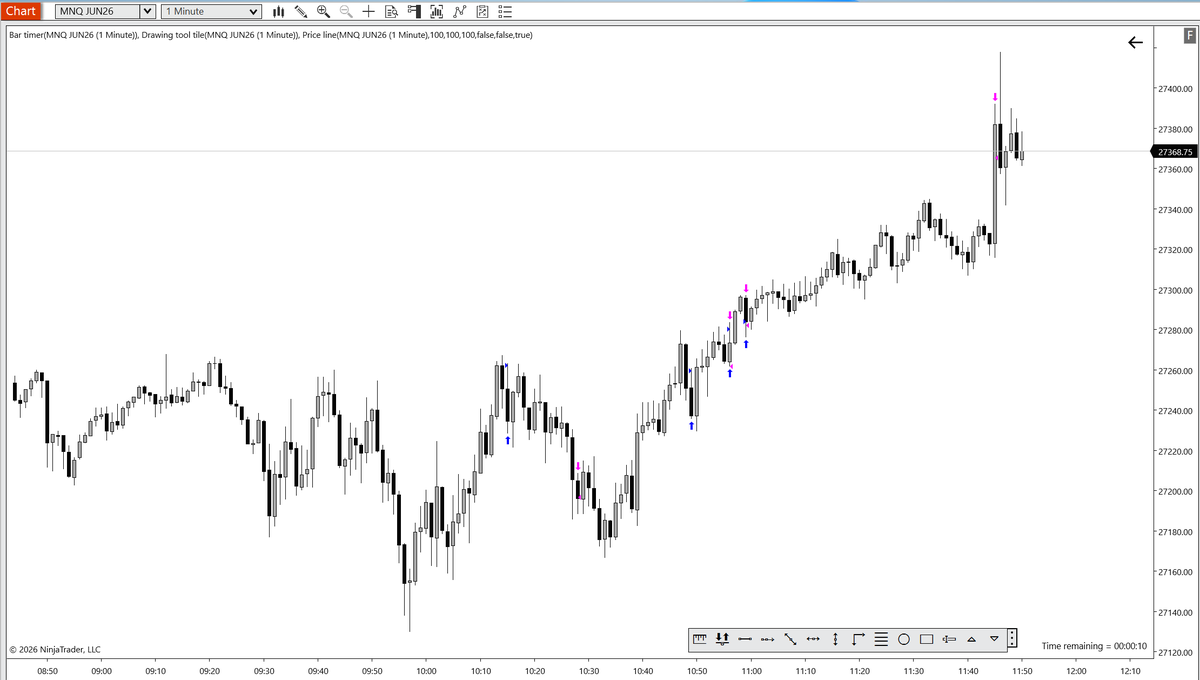Select the rectangle drawing tool
The height and width of the screenshot is (680, 1200).
(x=926, y=638)
